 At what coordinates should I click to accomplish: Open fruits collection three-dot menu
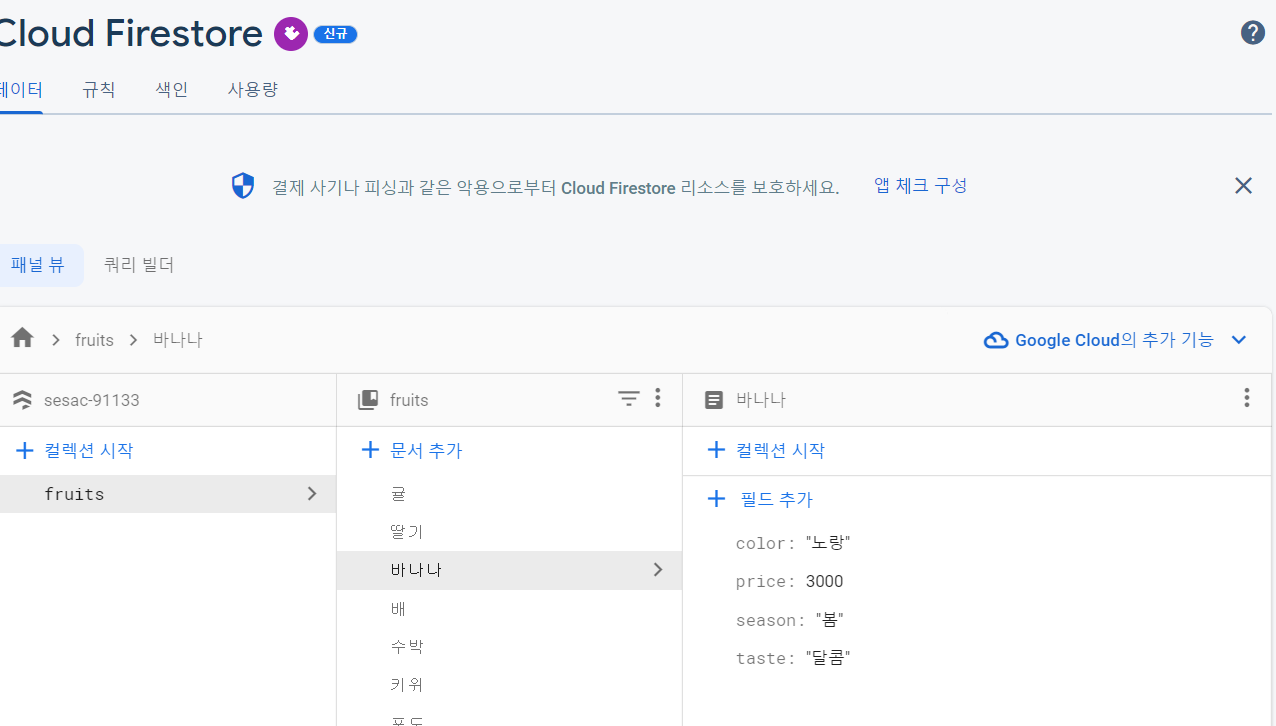click(x=657, y=398)
